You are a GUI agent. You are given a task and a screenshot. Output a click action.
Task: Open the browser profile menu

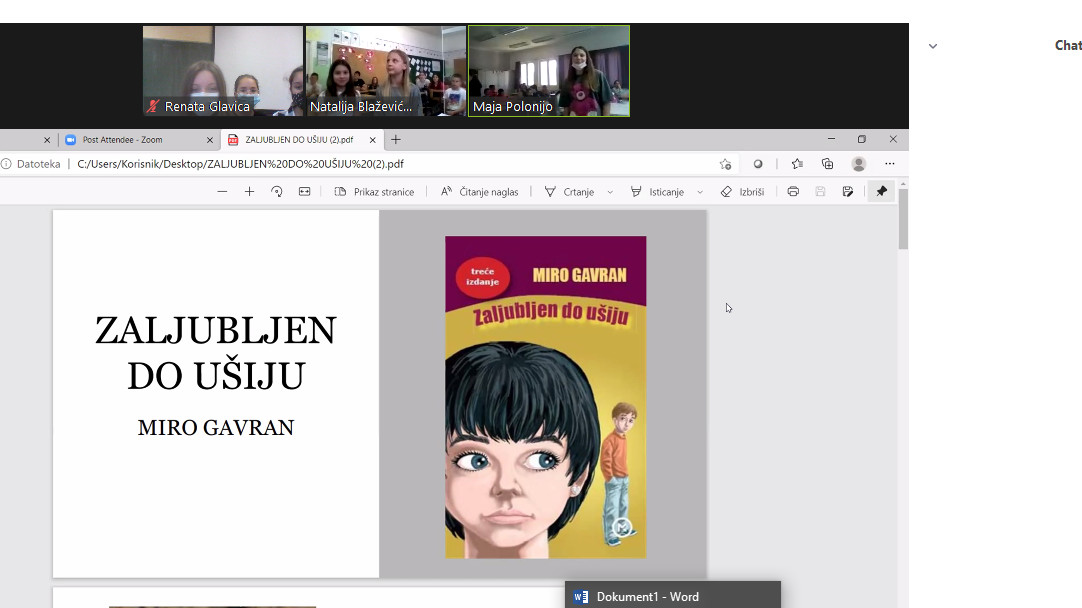[x=858, y=164]
